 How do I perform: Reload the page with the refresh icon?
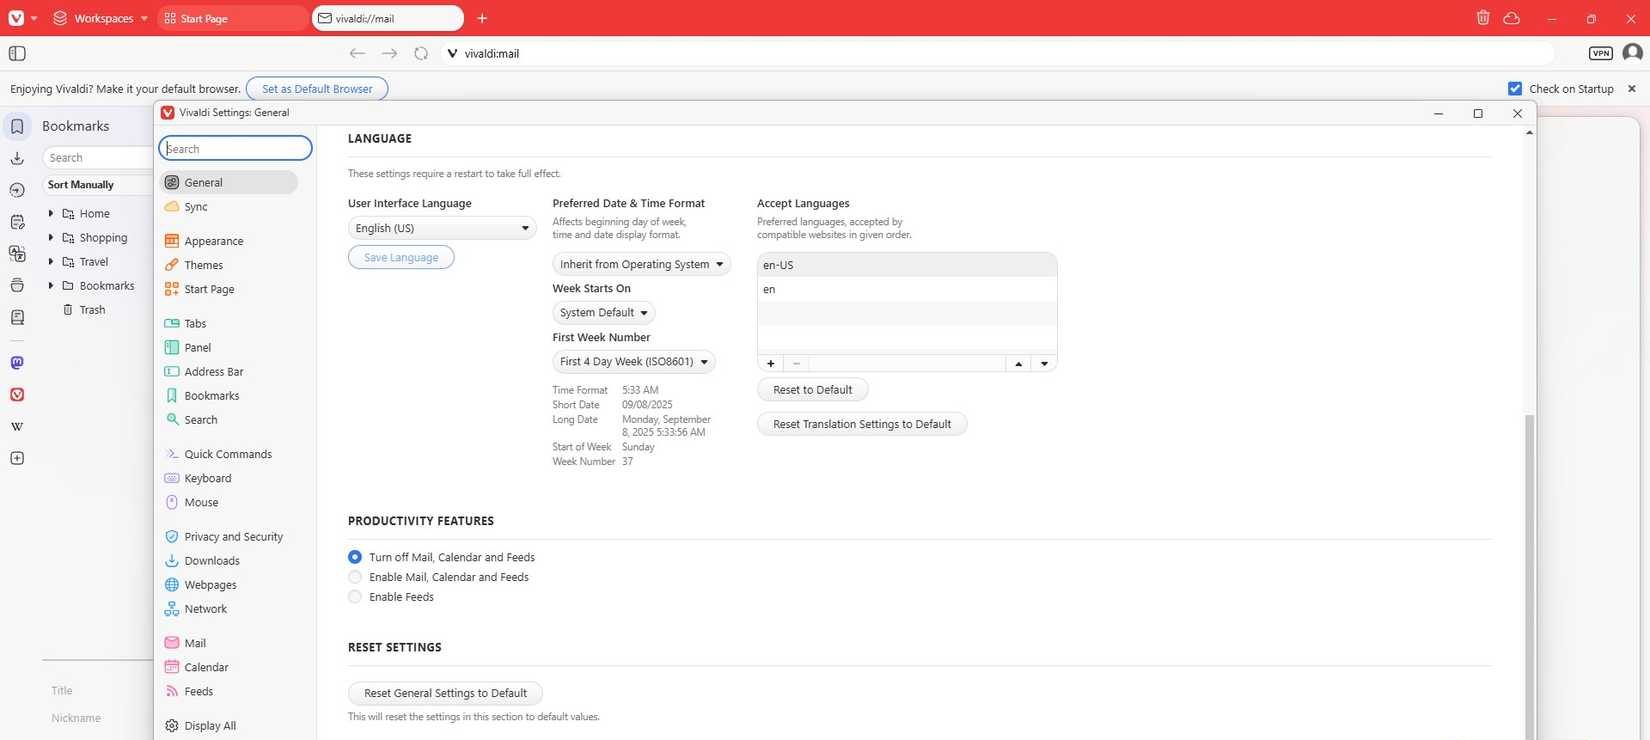(421, 53)
